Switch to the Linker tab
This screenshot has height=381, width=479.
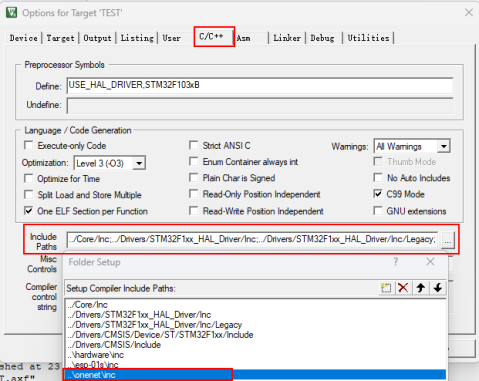tap(287, 38)
